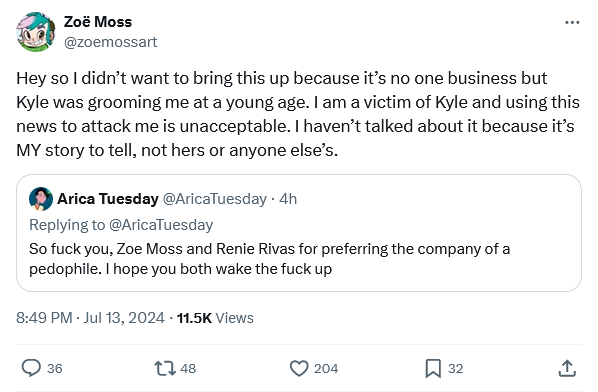Open the @zoemossart handle
This screenshot has width=598, height=392.
(110, 42)
